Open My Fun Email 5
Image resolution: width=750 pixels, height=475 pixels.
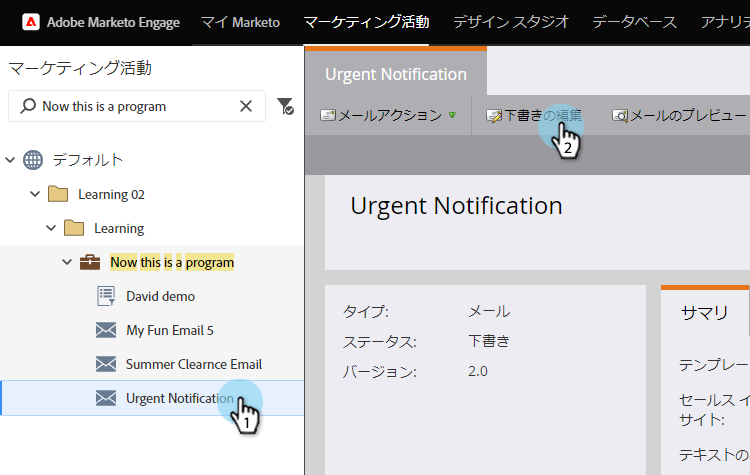point(170,330)
